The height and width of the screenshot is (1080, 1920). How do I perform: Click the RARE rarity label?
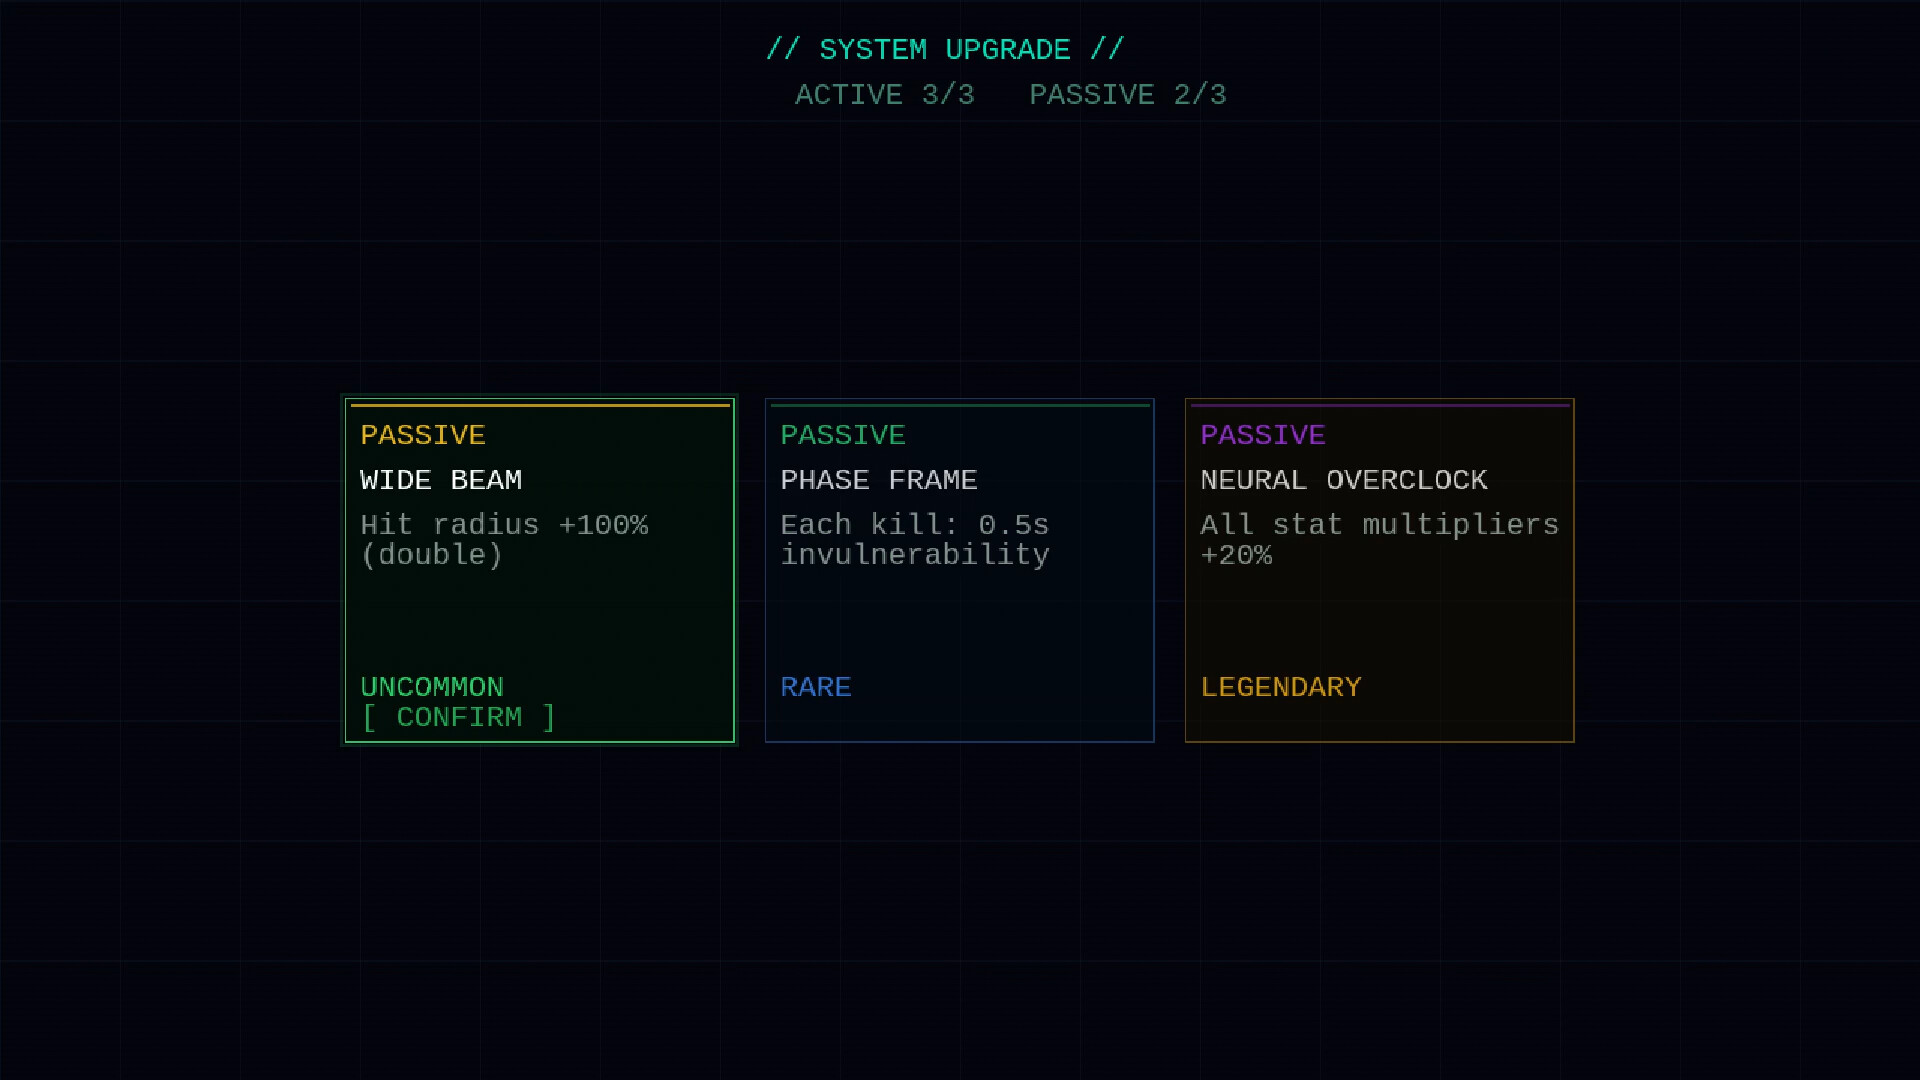(816, 687)
